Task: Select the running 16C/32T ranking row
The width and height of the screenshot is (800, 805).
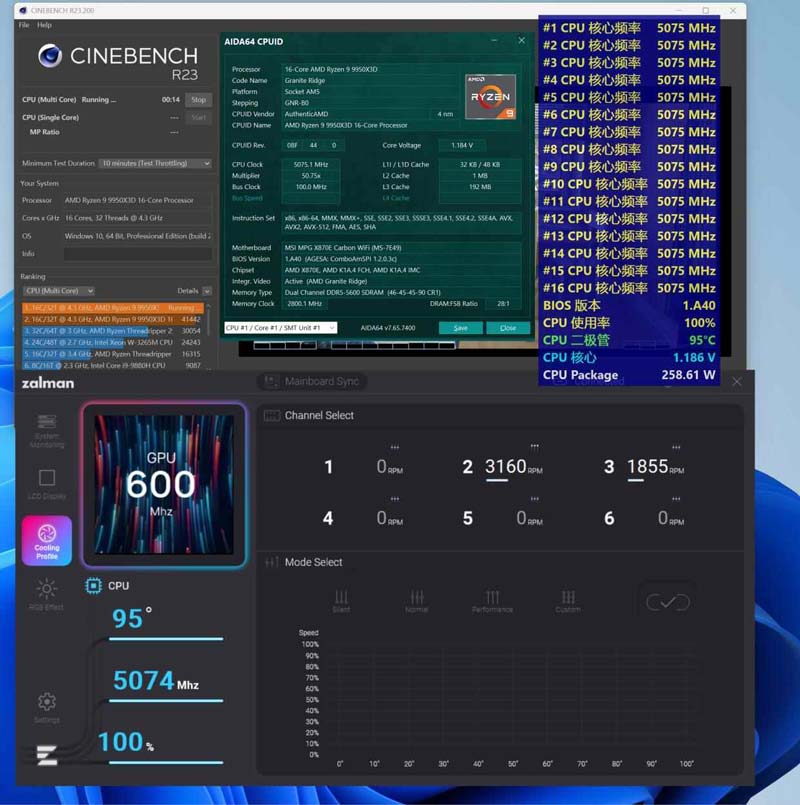Action: 113,308
